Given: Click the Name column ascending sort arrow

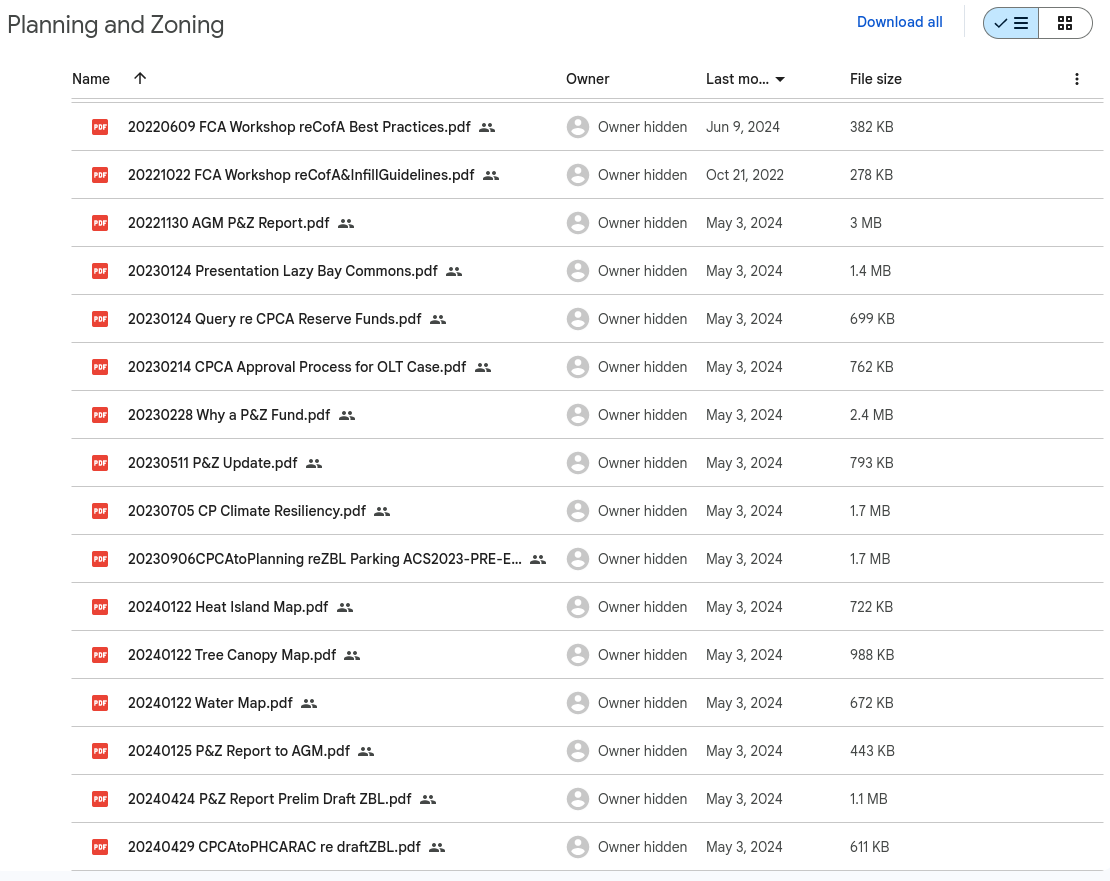Looking at the screenshot, I should coord(140,78).
